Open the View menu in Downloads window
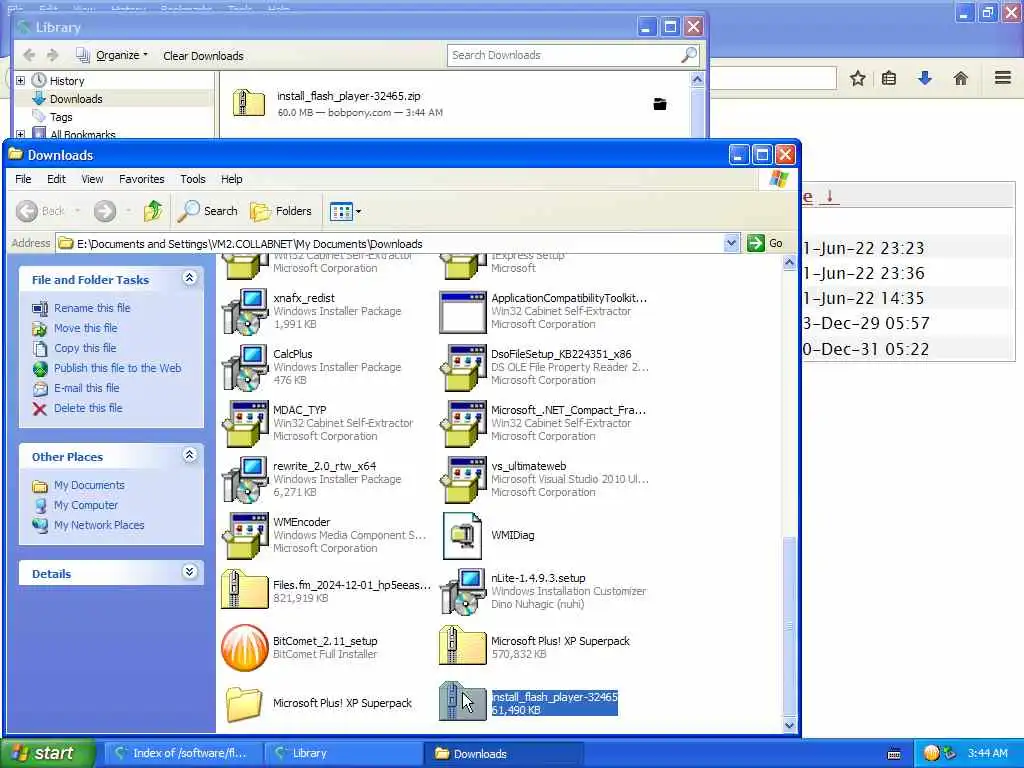The width and height of the screenshot is (1024, 768). click(x=92, y=179)
